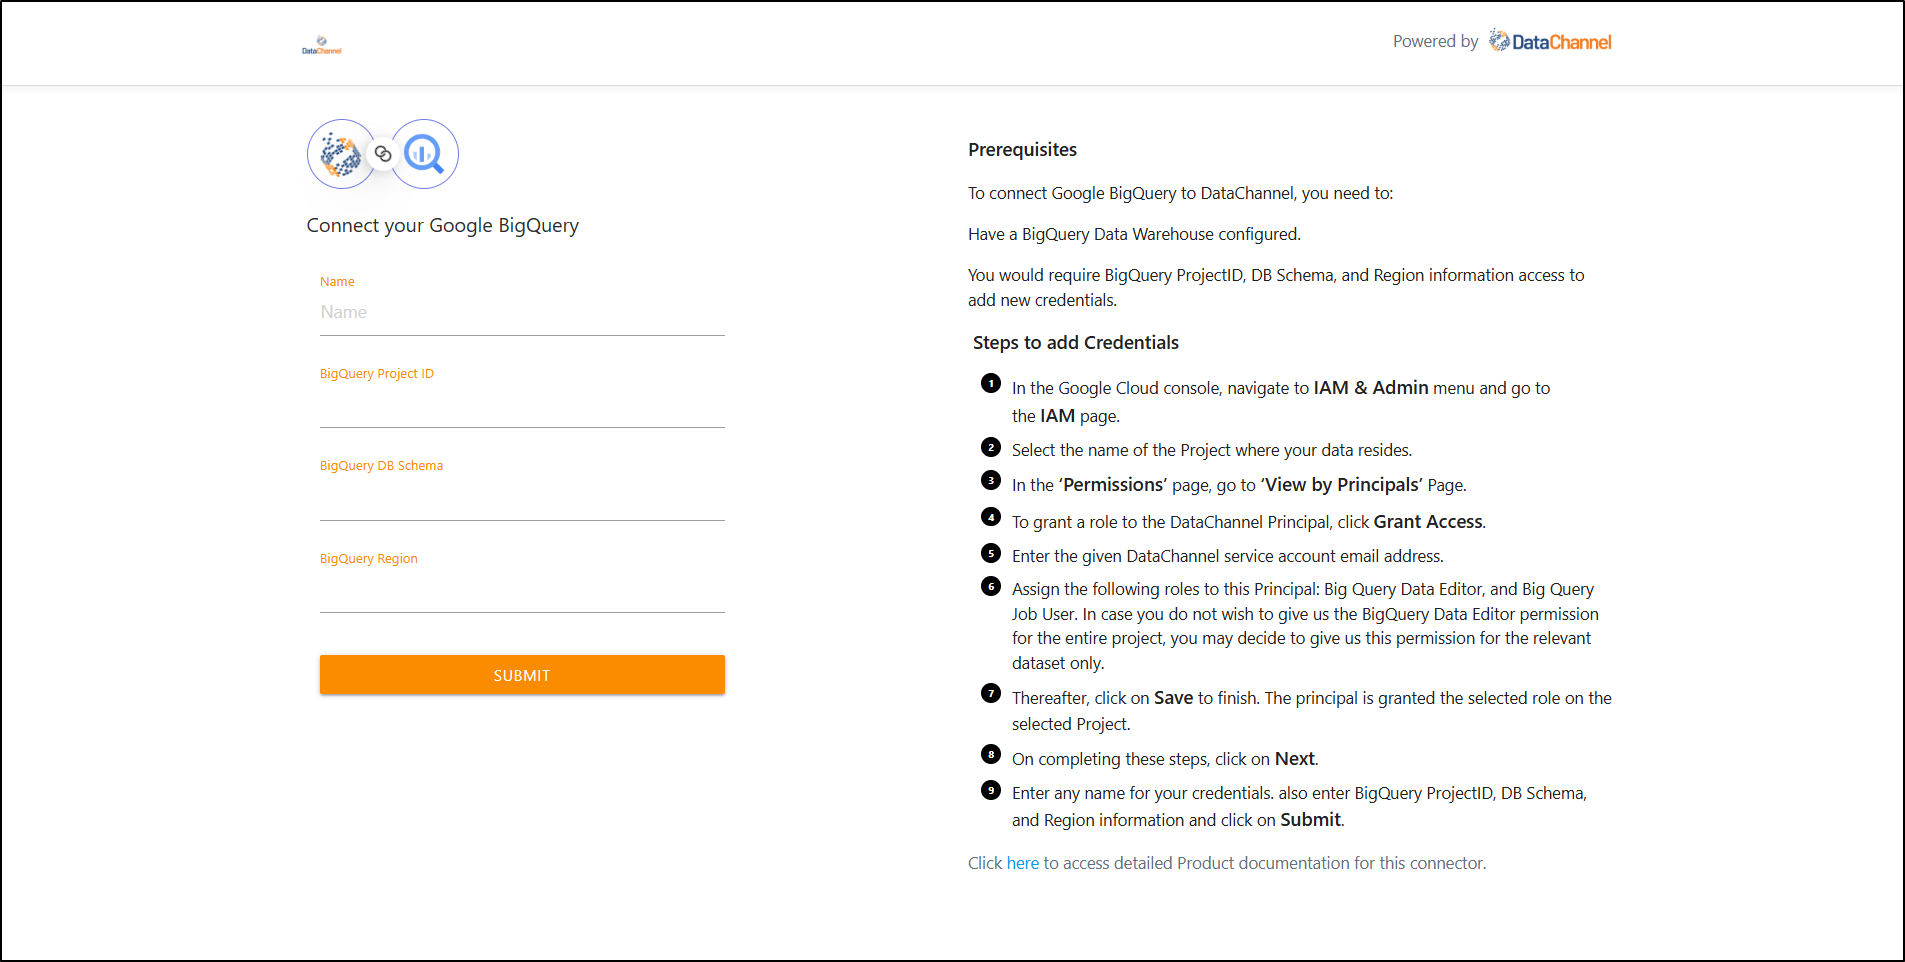This screenshot has height=962, width=1905.
Task: Click the 'BigQuery Project ID' label
Action: click(x=377, y=374)
